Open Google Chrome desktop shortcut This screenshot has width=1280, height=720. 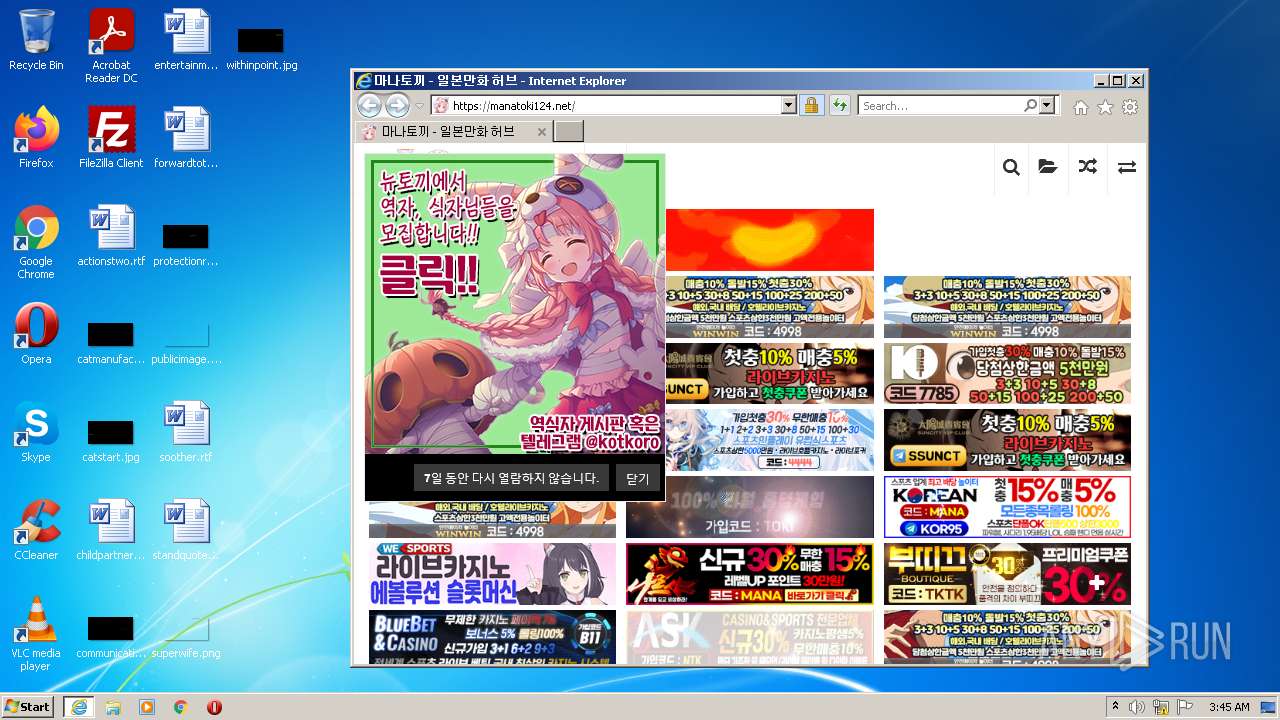pos(36,242)
